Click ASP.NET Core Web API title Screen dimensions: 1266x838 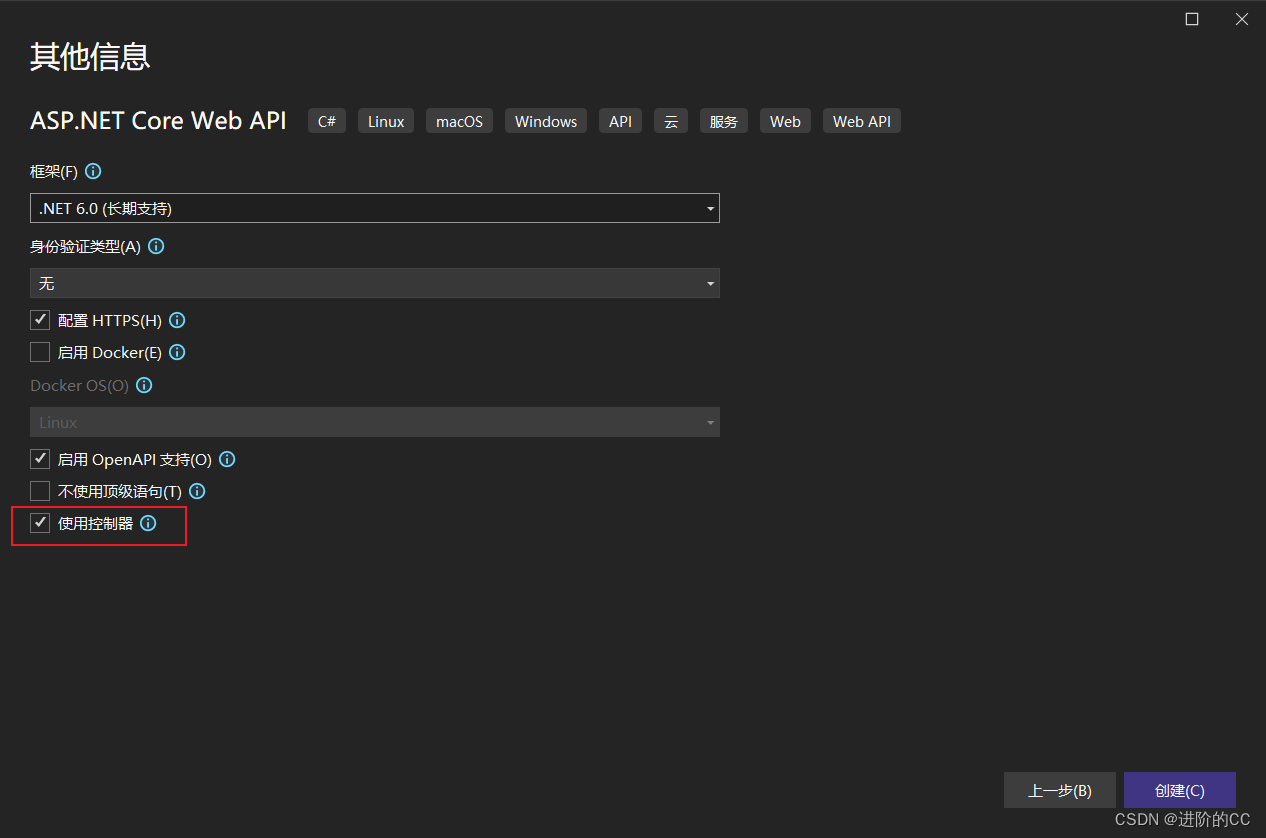(x=158, y=121)
